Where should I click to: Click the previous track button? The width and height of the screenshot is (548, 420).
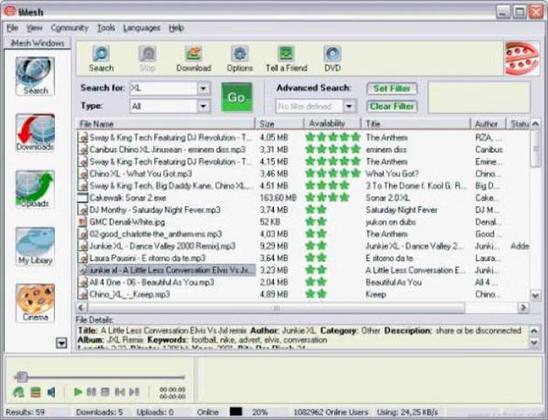coord(120,392)
